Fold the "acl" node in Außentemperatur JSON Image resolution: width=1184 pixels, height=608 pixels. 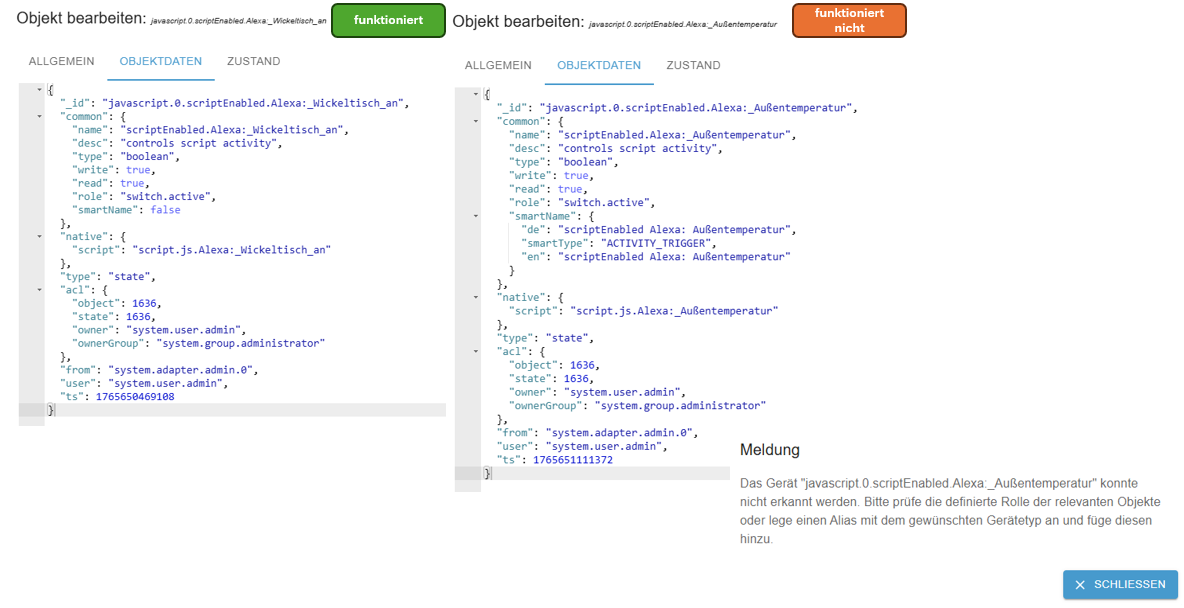[x=476, y=351]
